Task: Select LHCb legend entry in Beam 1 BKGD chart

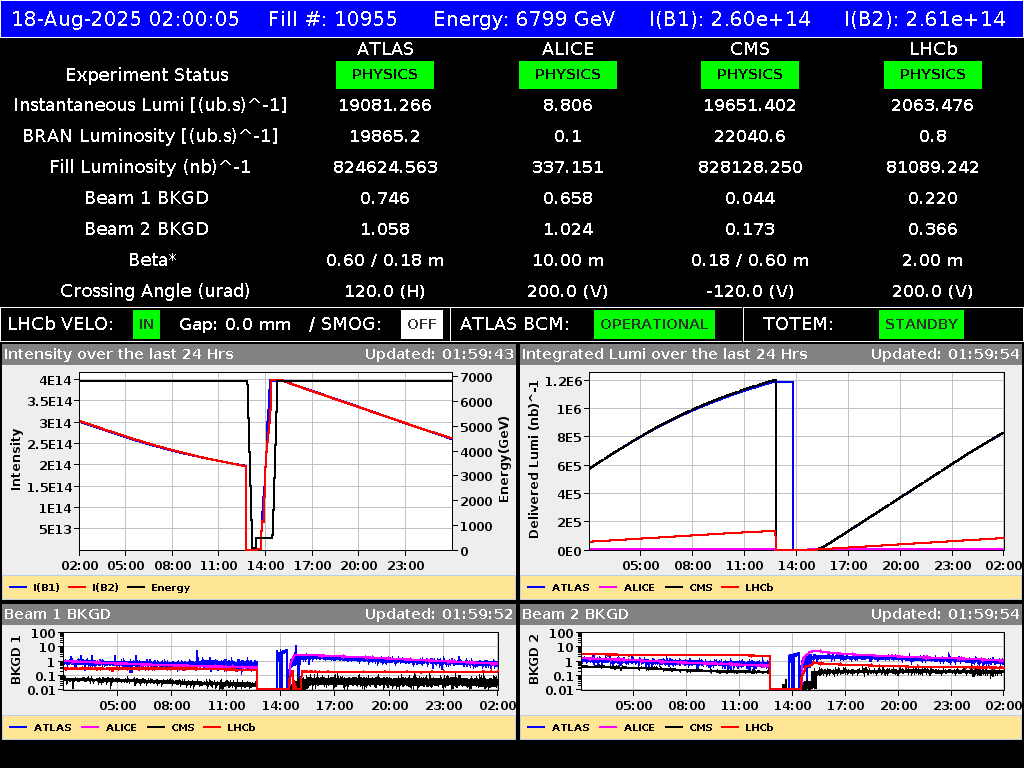Action: (229, 727)
